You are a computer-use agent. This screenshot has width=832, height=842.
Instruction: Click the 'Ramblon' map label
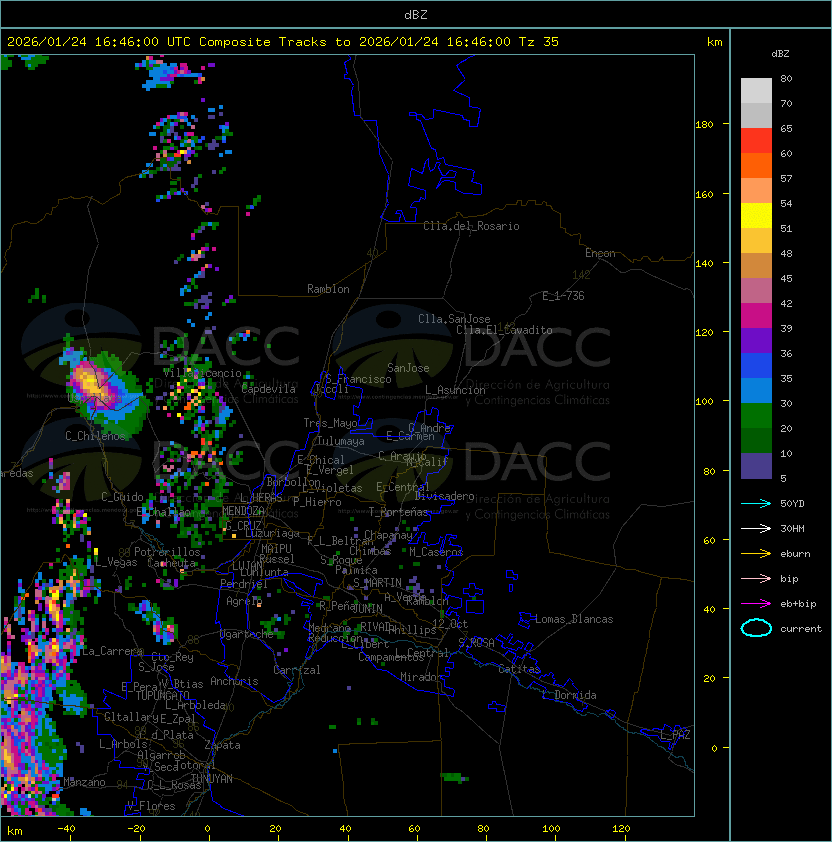point(328,289)
